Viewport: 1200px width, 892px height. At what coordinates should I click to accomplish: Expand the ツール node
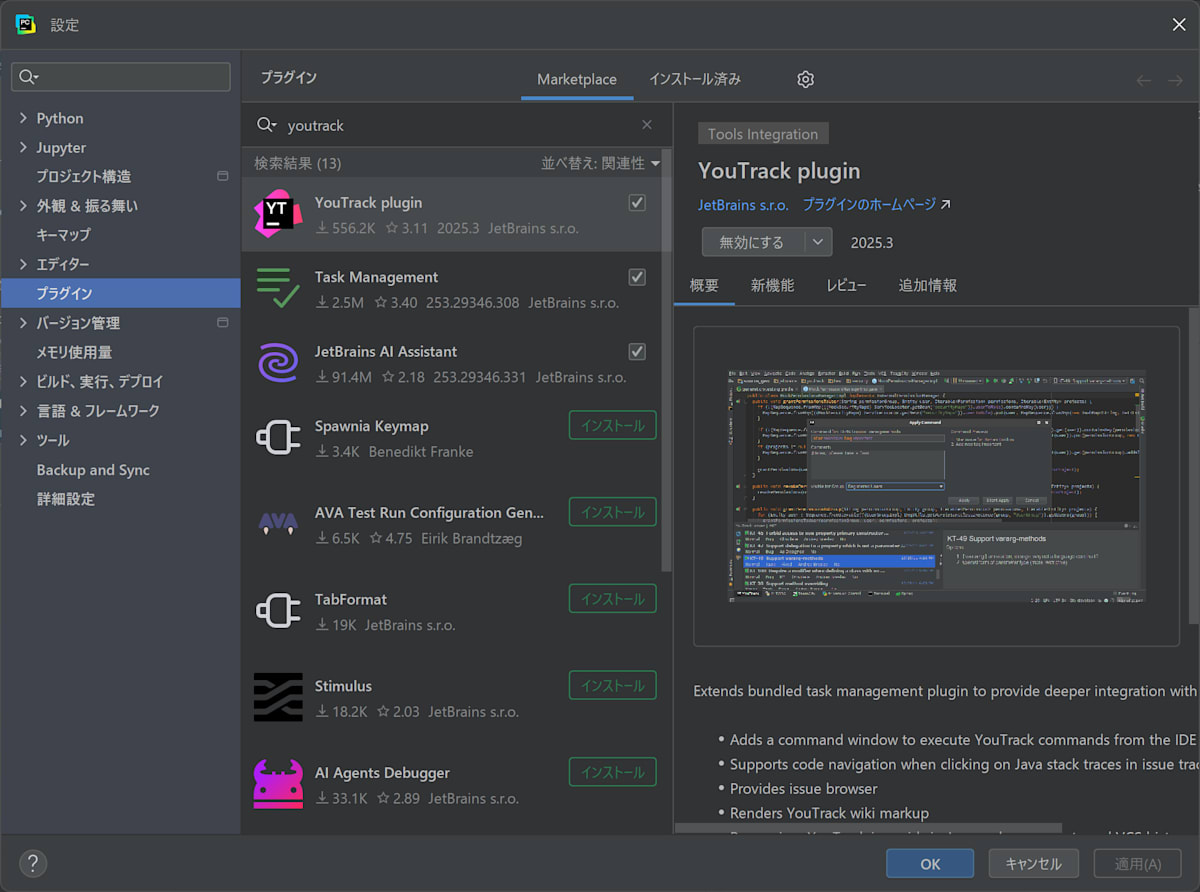[23, 440]
